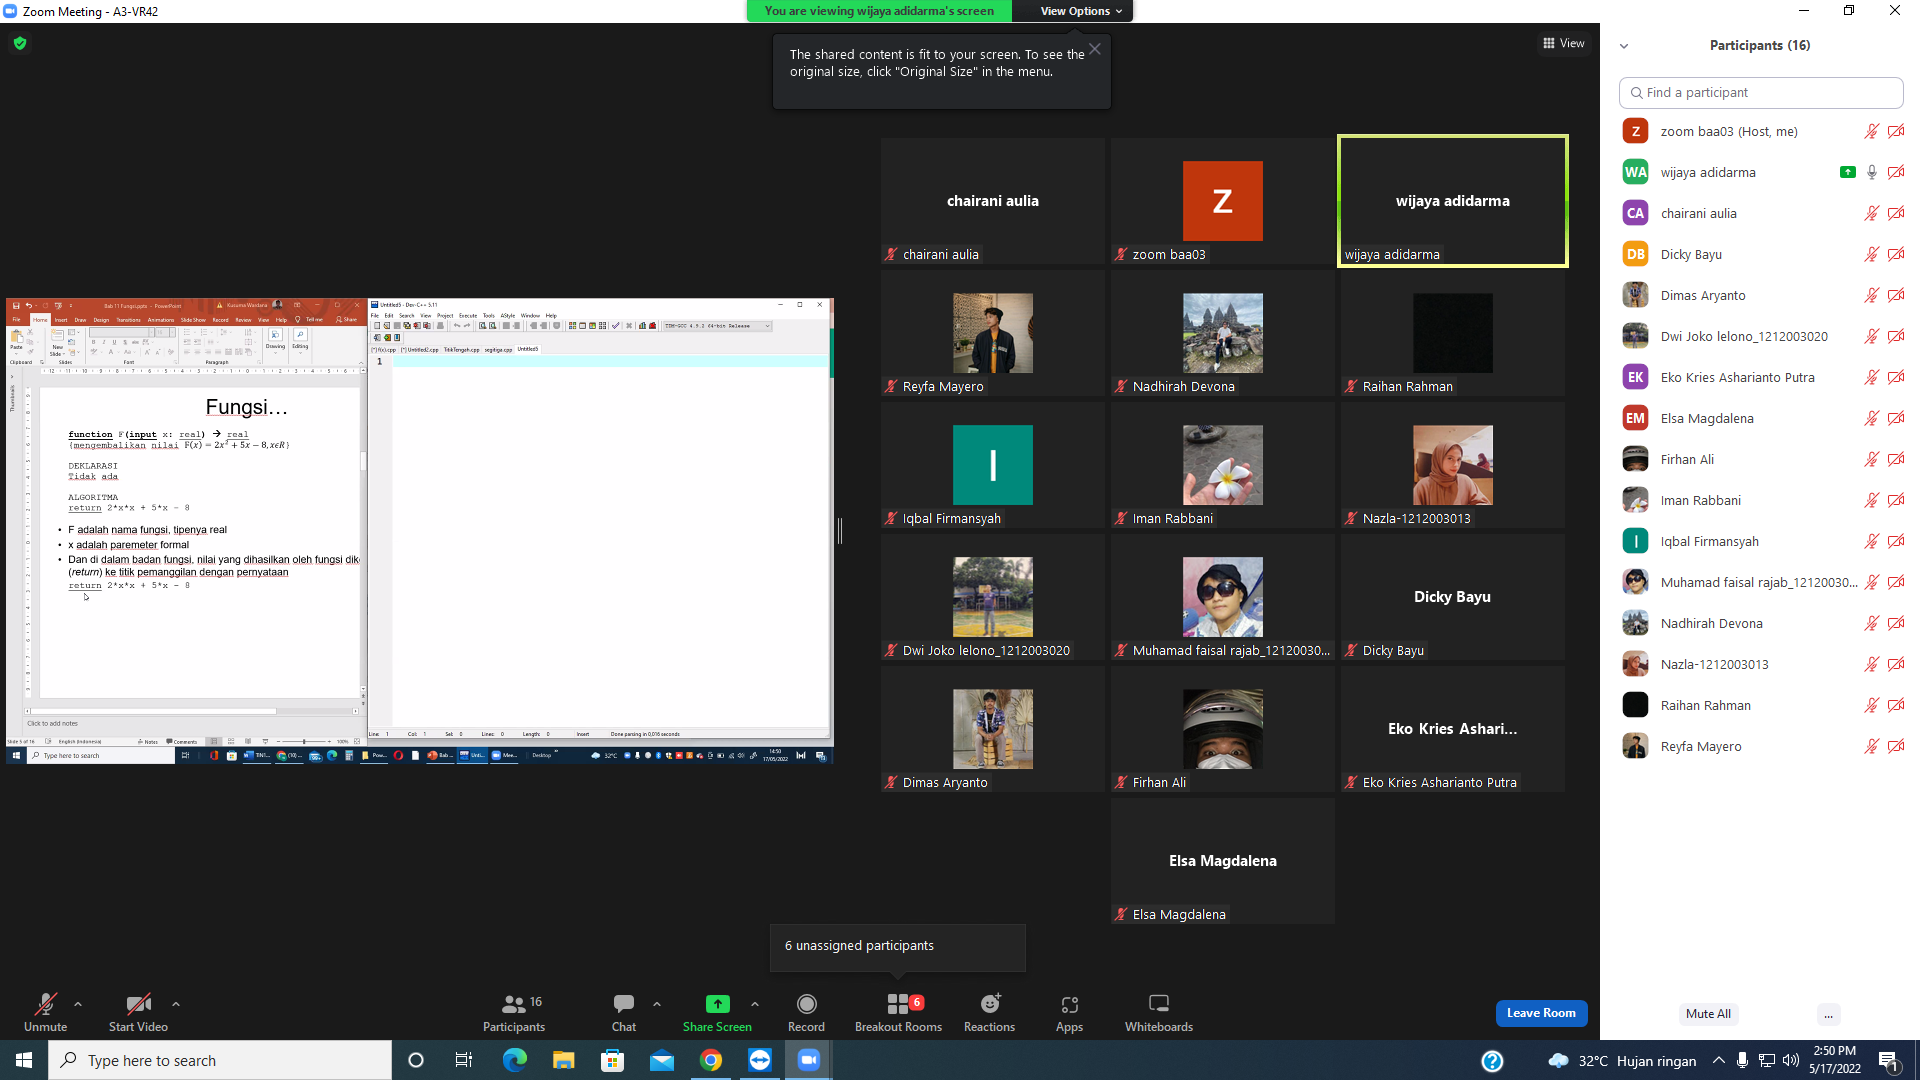Show hidden system tray icons

[x=1718, y=1060]
